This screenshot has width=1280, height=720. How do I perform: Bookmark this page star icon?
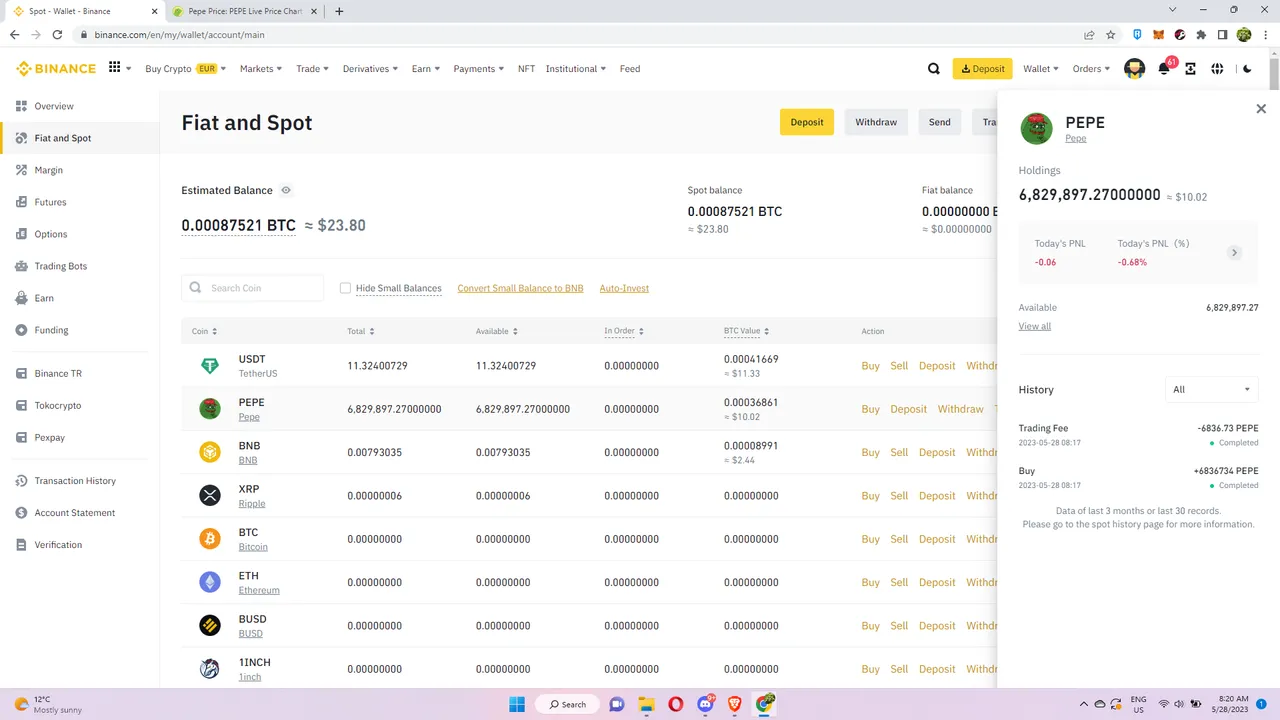point(1111,34)
